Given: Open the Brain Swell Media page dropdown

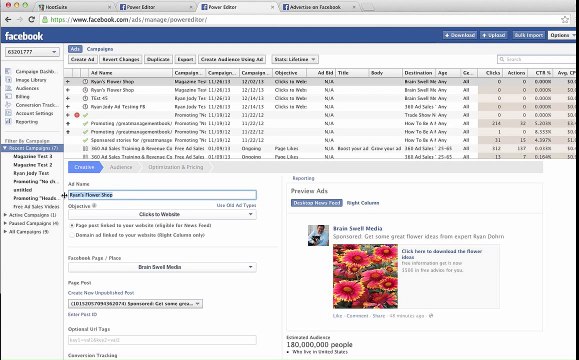Looking at the screenshot, I should tap(162, 267).
